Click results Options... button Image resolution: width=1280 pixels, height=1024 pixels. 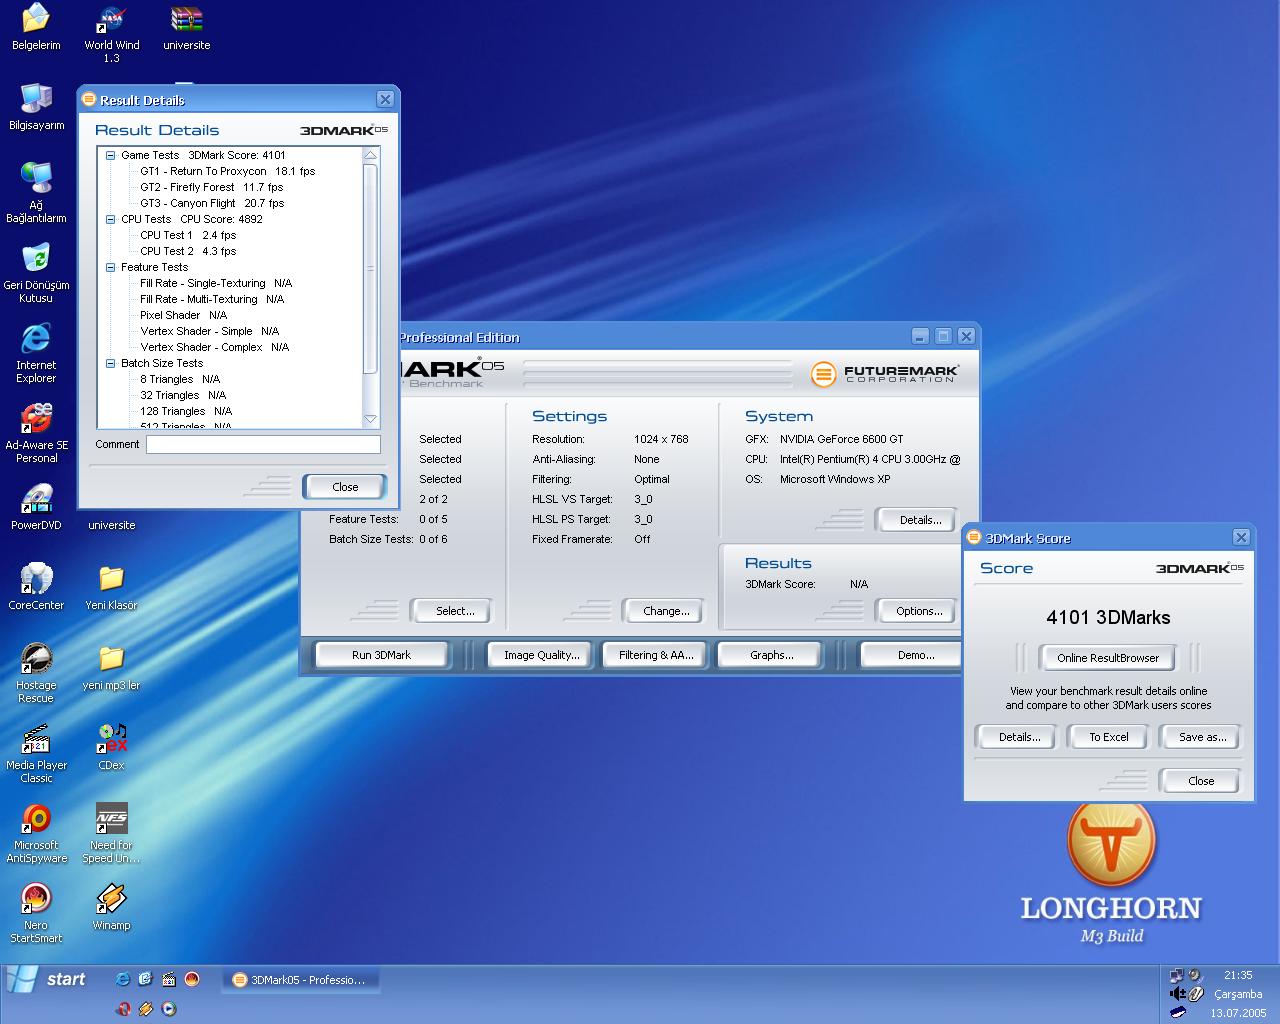[x=919, y=611]
